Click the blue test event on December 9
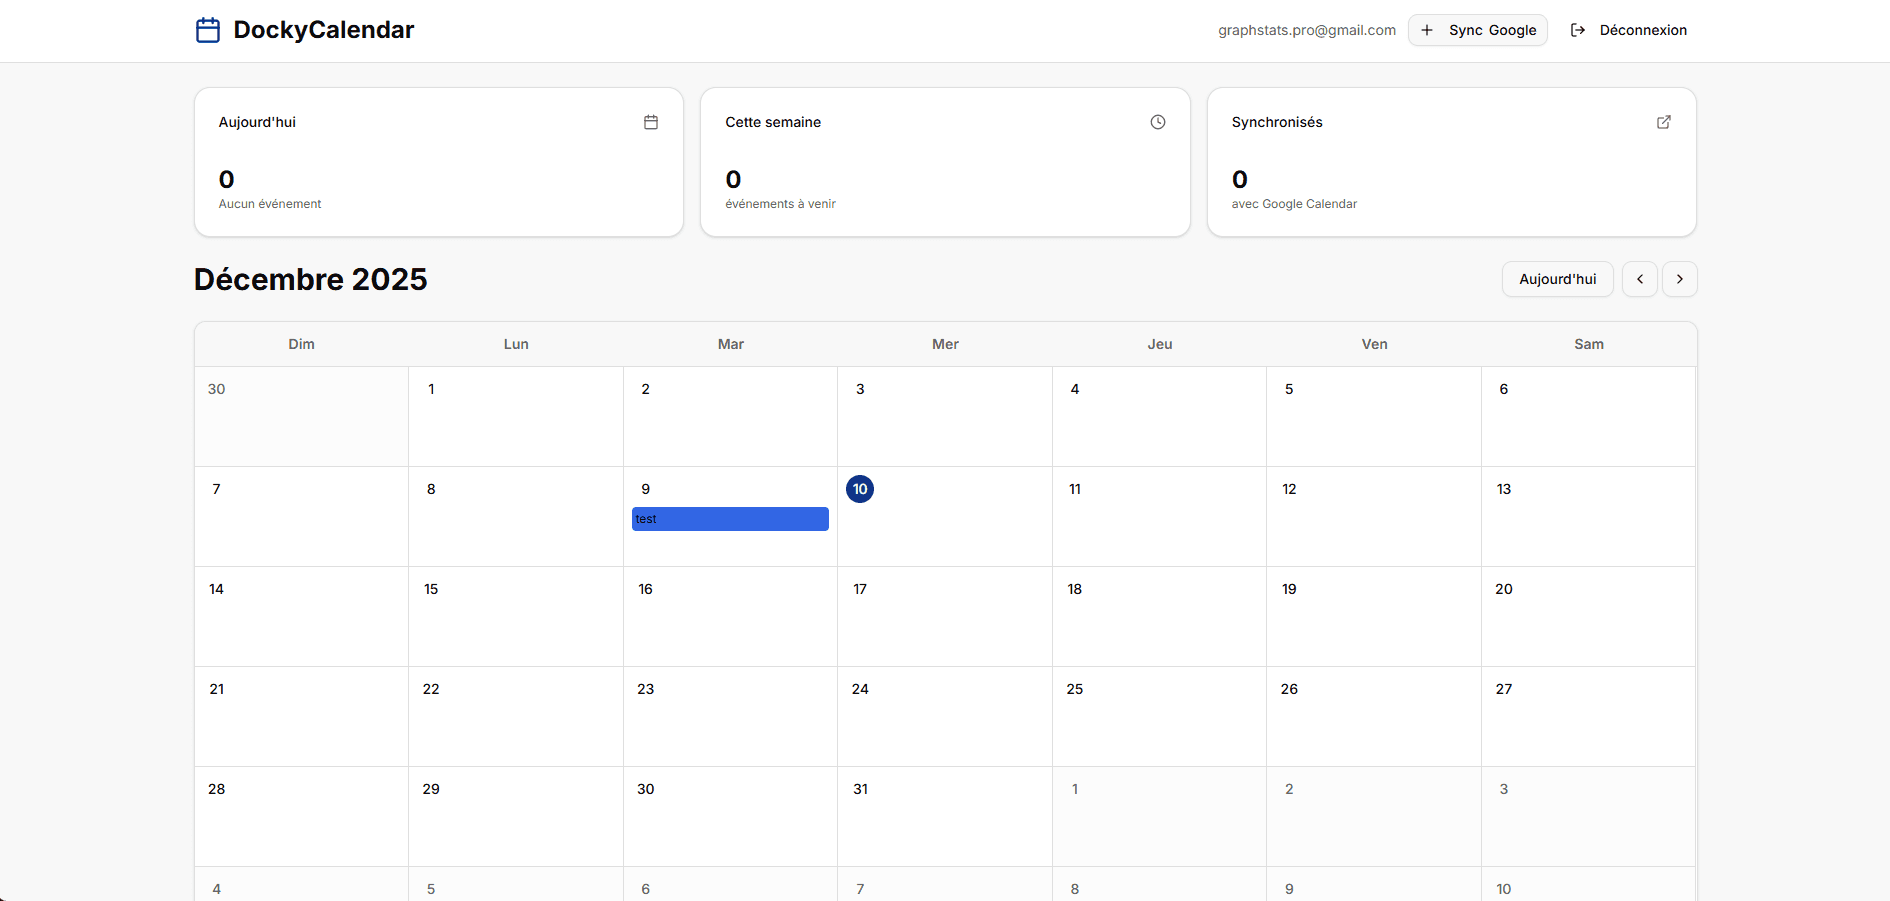The height and width of the screenshot is (901, 1890). coord(729,518)
